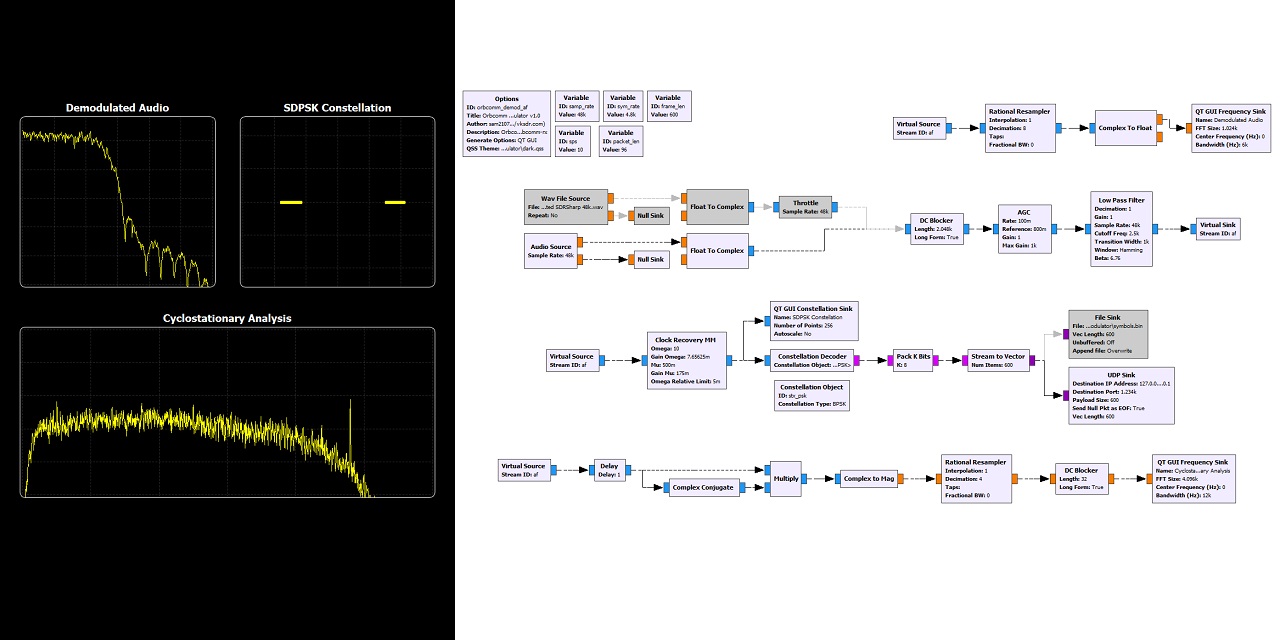This screenshot has height=640, width=1280.
Task: Click 'Gain Omega: 7.65625m' in Clock Recovery
Action: (683, 356)
